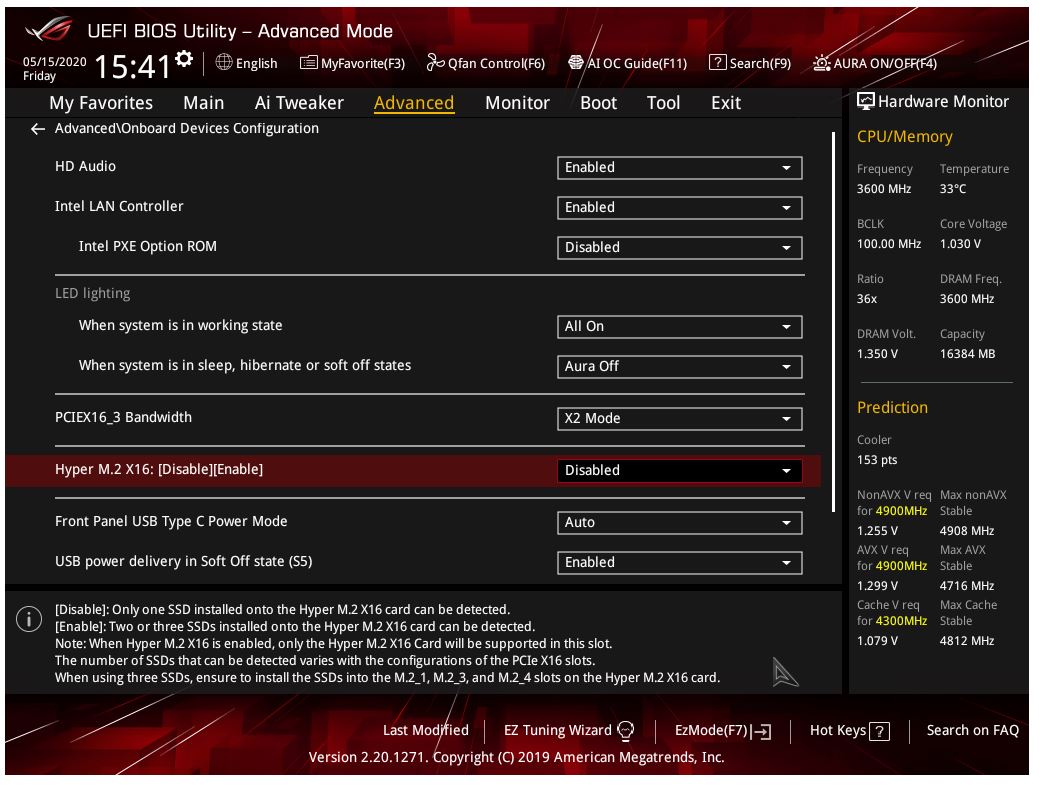1039x791 pixels.
Task: Switch to EzMode(F7)
Action: coord(711,731)
